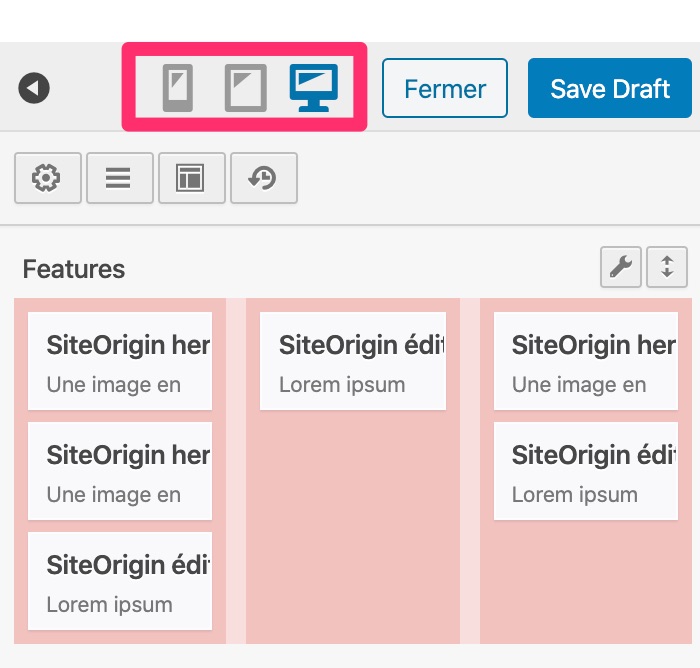Screen dimensions: 700x668
Task: Switch to mobile preview mode
Action: [178, 87]
